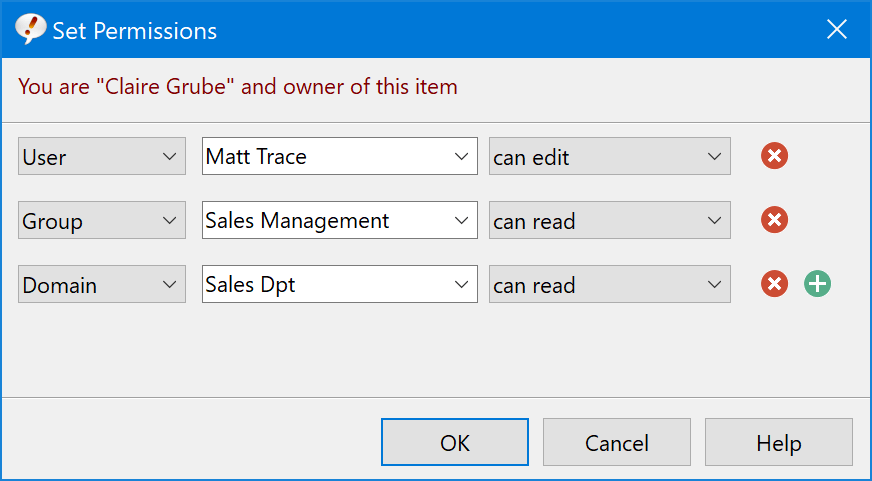Open the Matt Trace name combo box
Screen dimensions: 872x481
pos(340,156)
